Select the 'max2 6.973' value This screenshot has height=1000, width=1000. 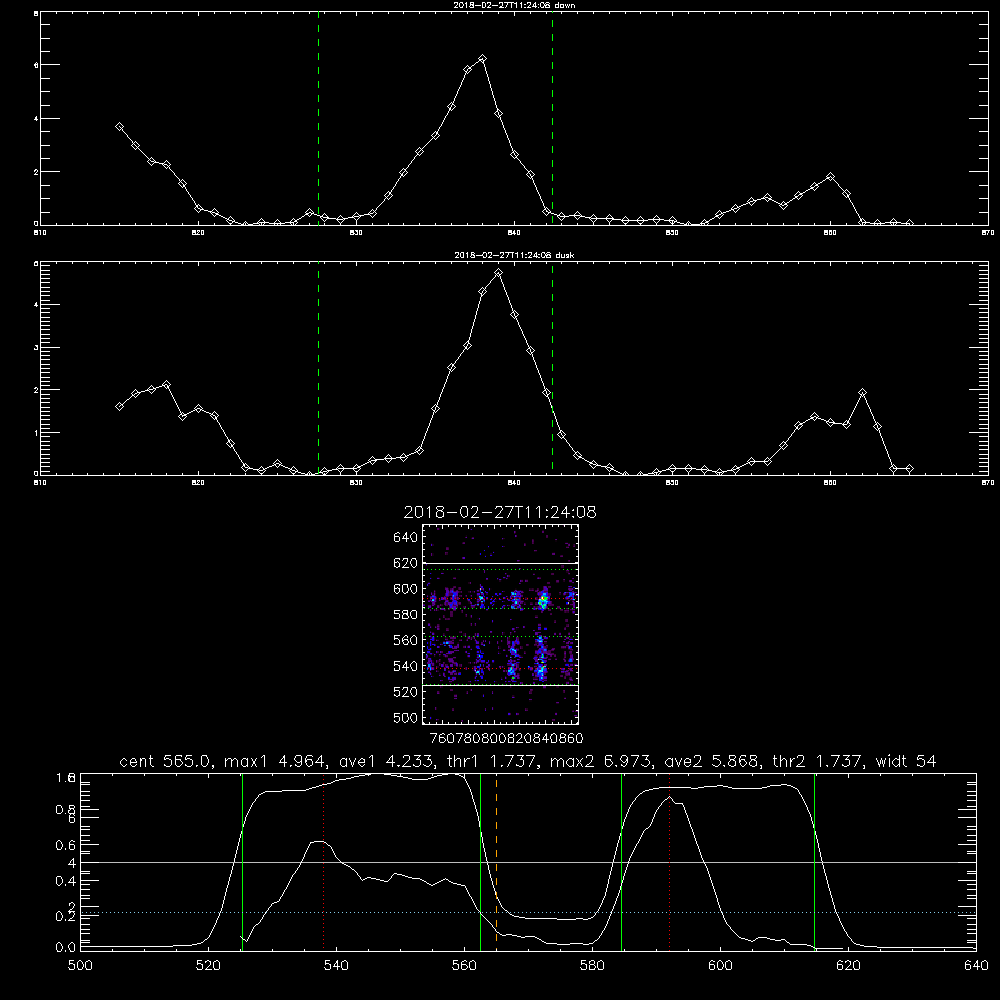[600, 761]
